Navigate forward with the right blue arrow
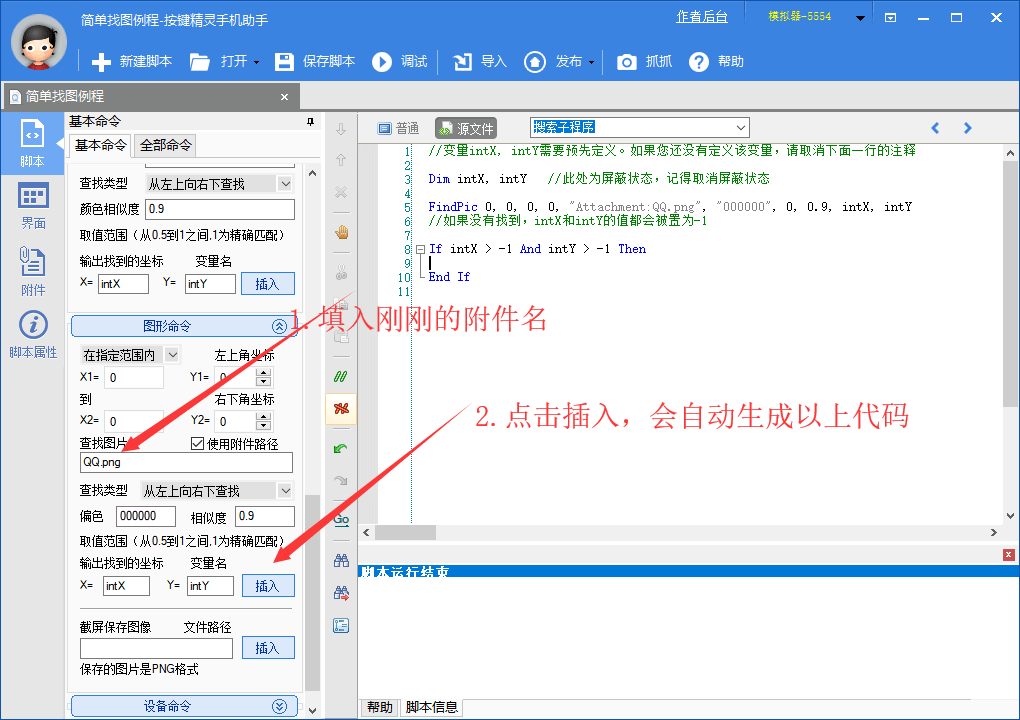The width and height of the screenshot is (1020, 720). pos(967,128)
